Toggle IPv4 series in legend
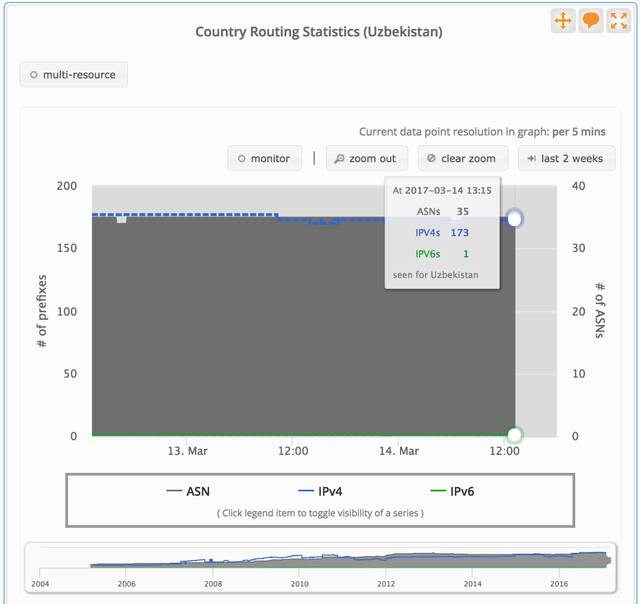 pos(320,491)
